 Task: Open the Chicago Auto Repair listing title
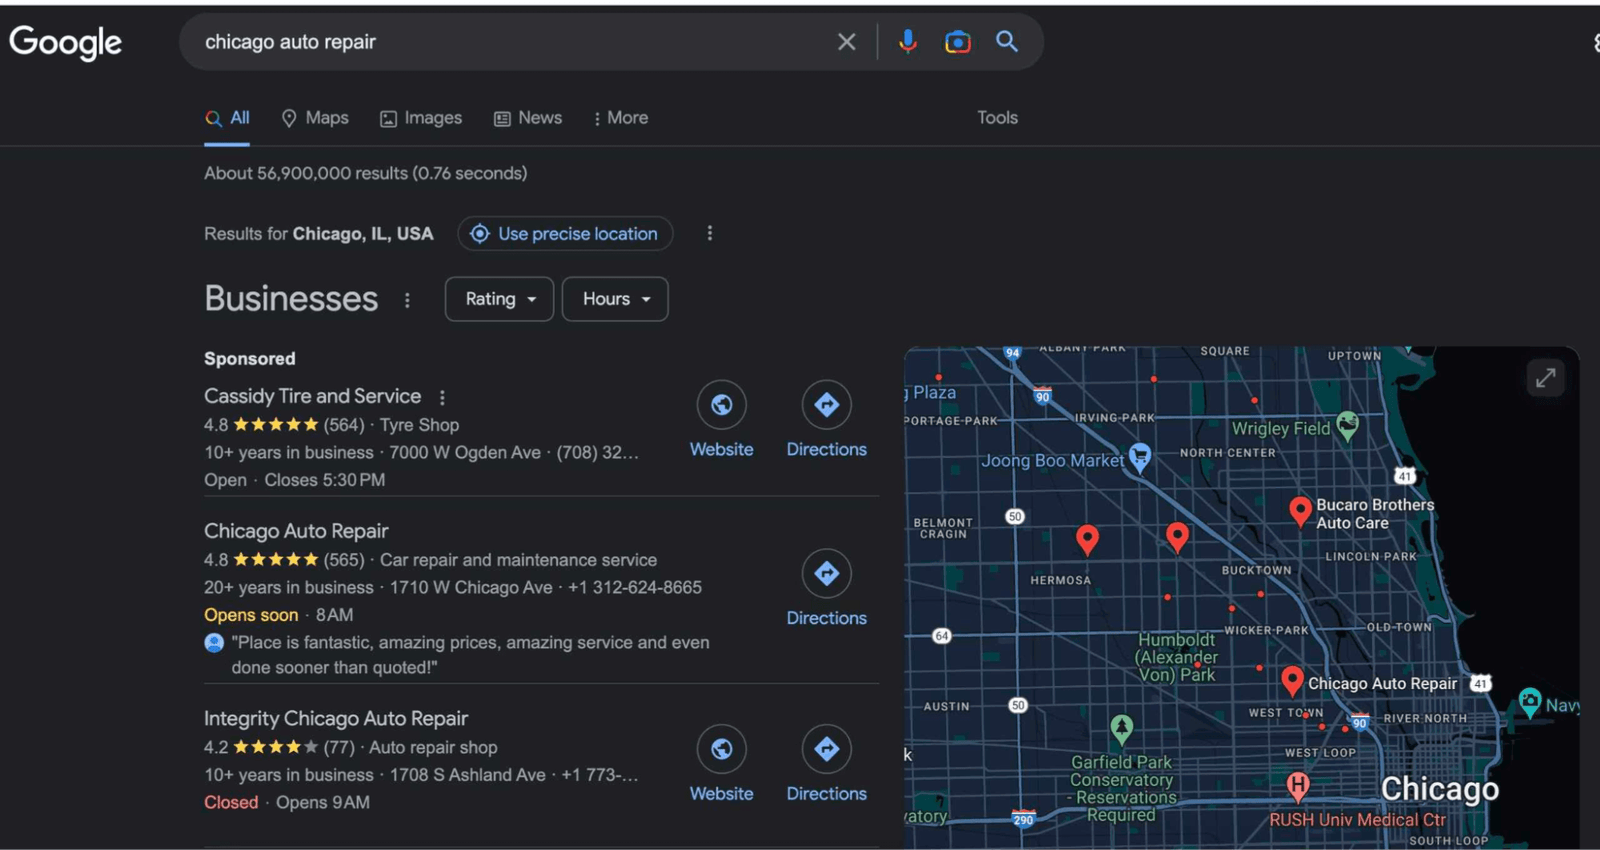coord(296,531)
